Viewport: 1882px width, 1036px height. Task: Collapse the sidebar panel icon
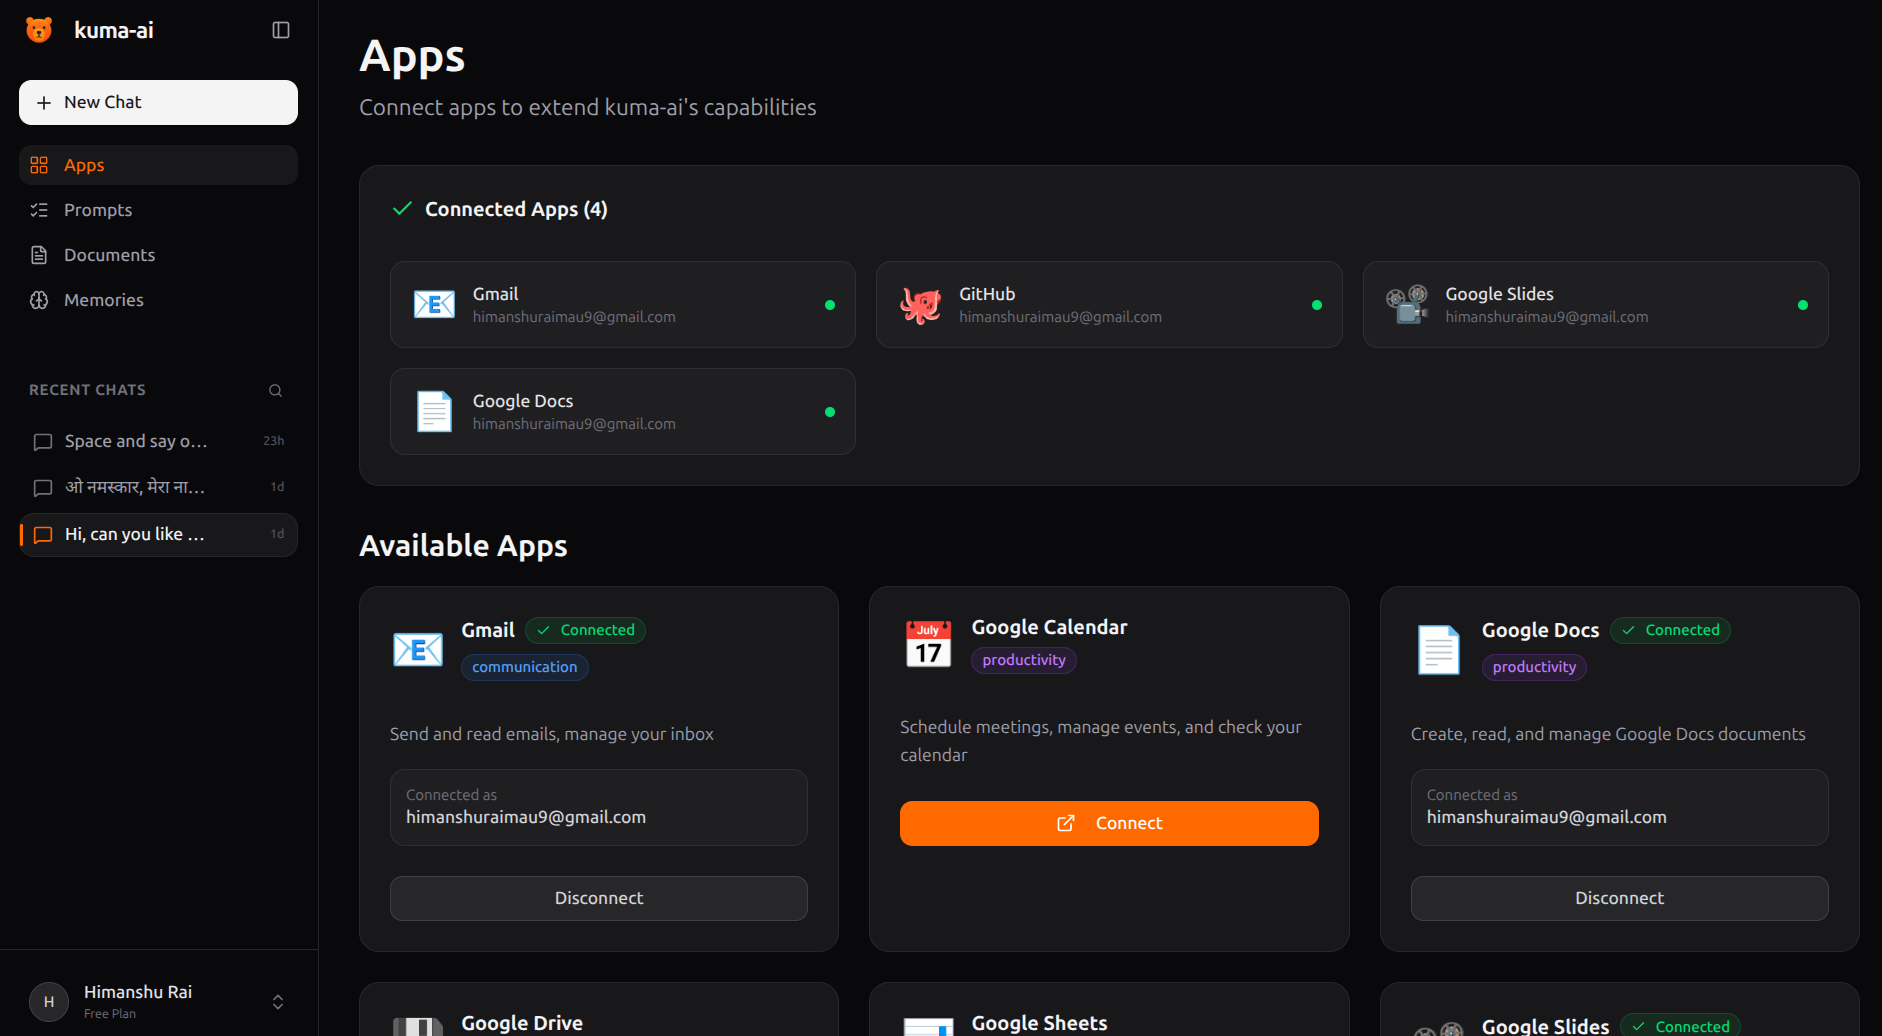coord(281,30)
